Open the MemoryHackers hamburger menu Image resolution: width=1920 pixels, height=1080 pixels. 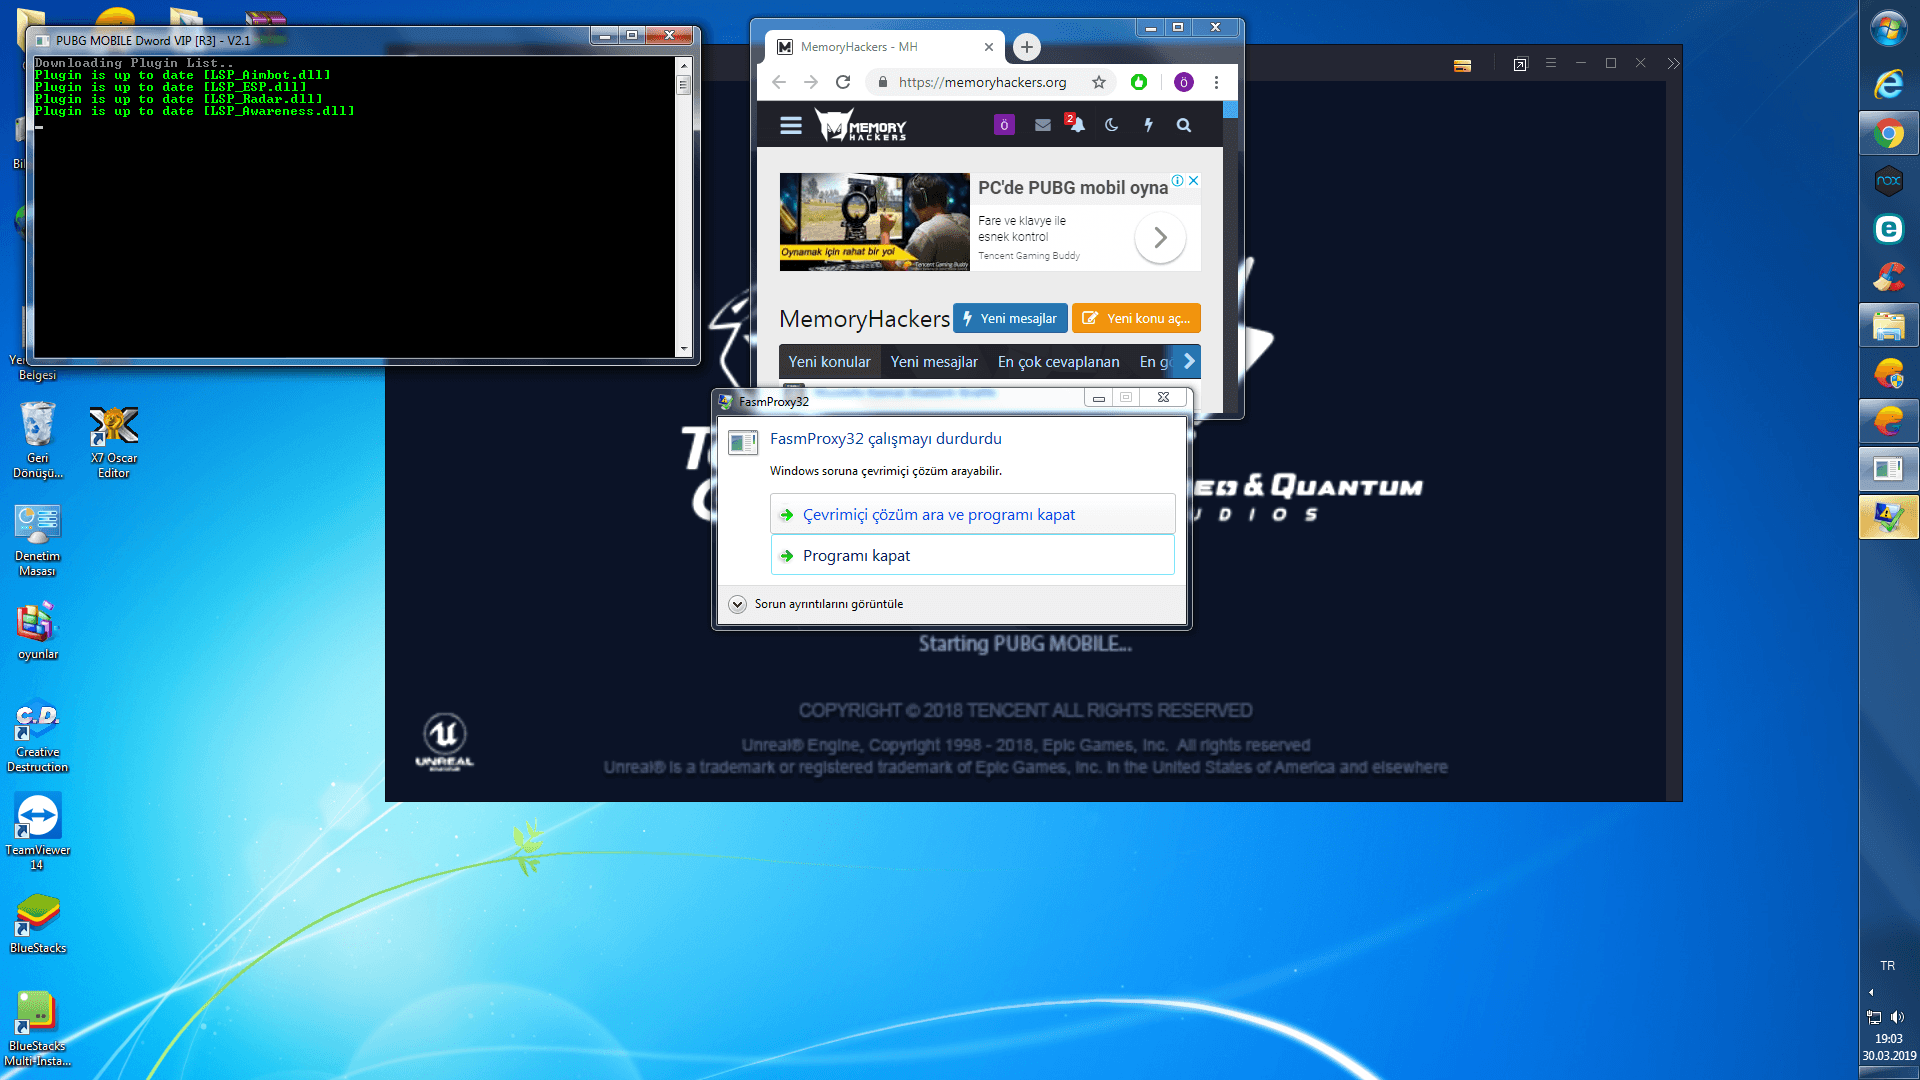click(x=791, y=125)
